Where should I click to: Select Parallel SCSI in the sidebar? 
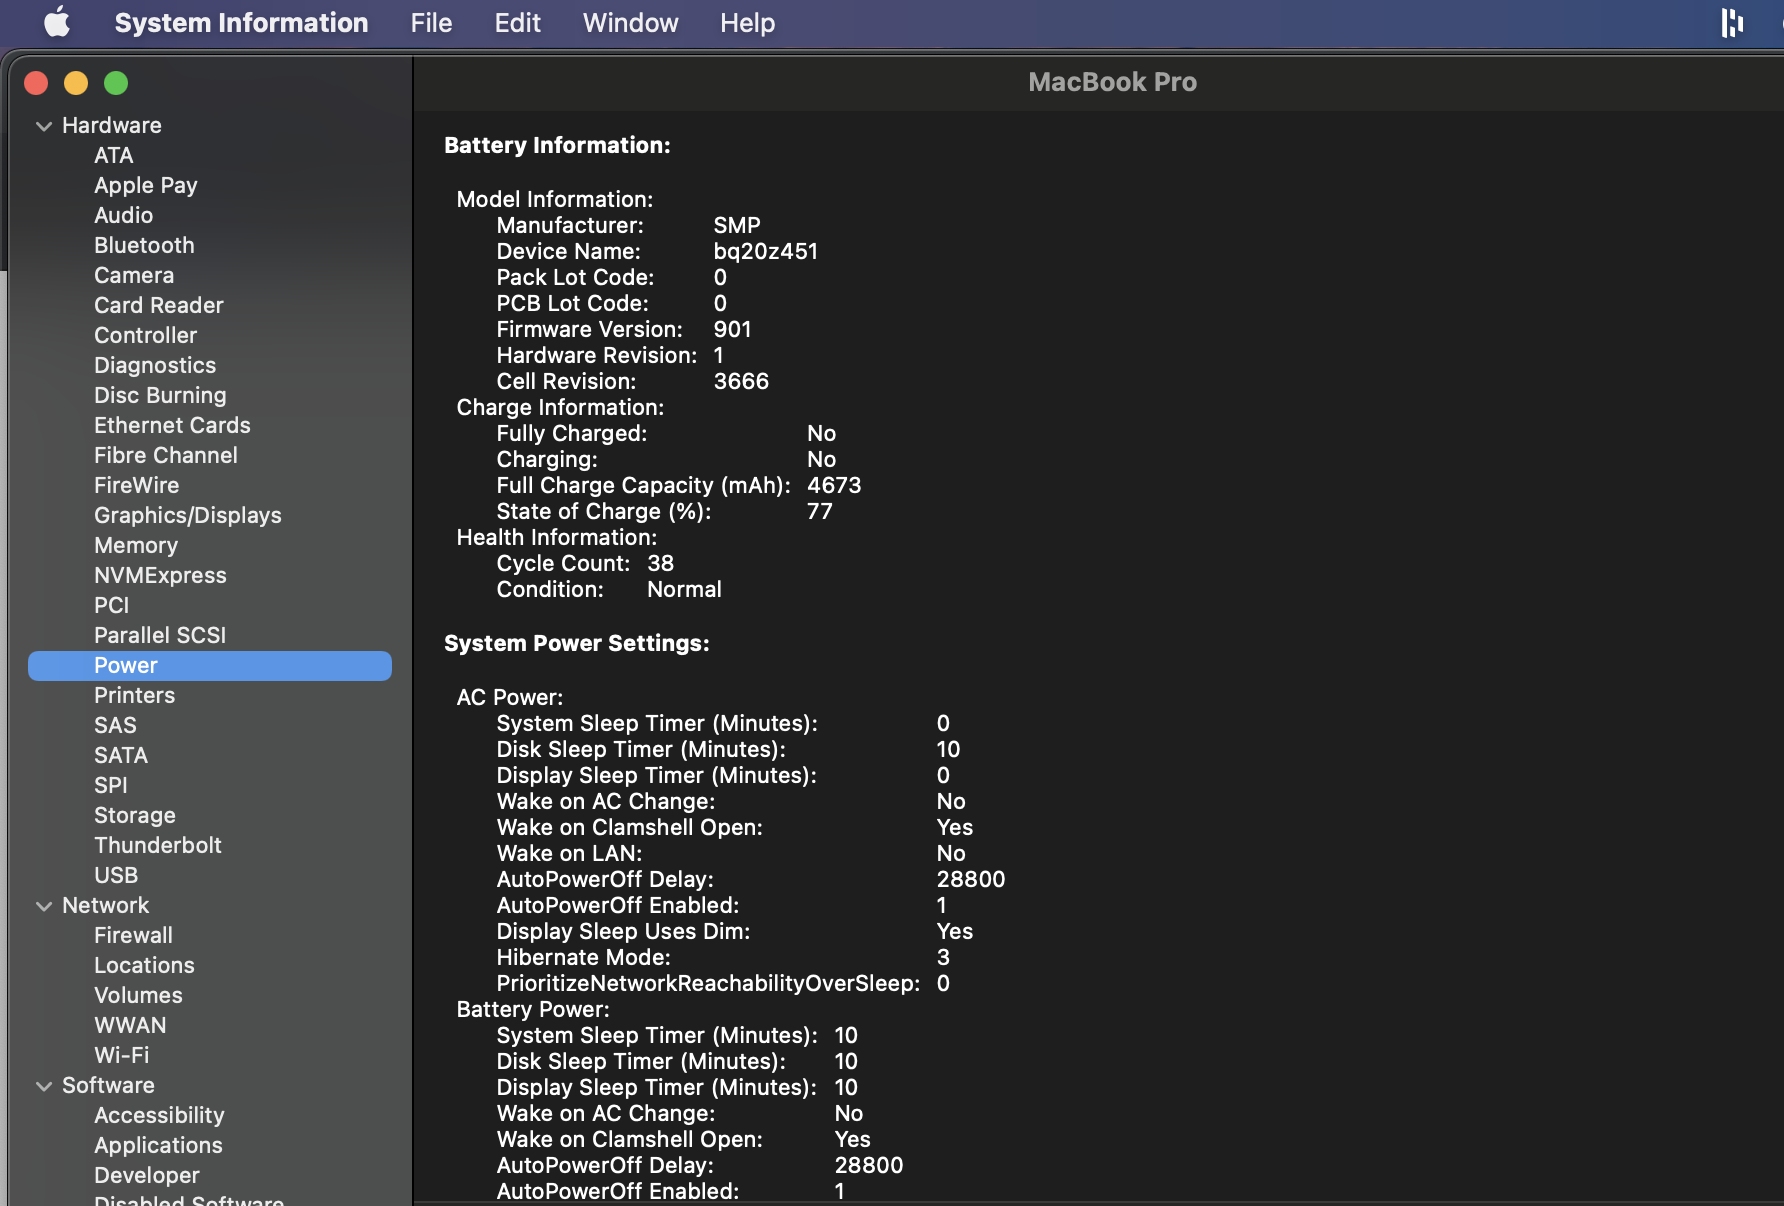(x=160, y=635)
